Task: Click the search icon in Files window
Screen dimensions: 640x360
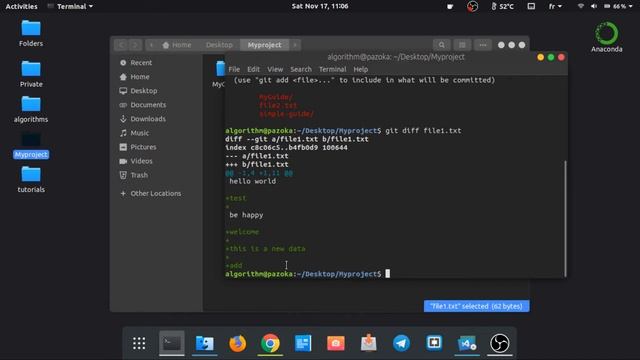Action: point(442,45)
